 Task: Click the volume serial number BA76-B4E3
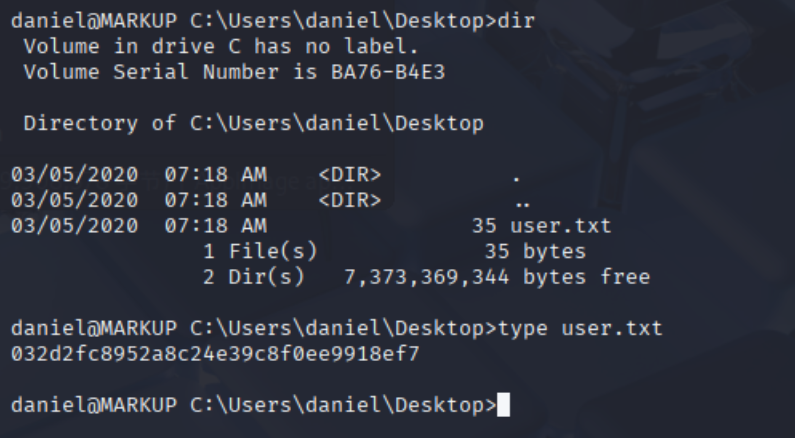pyautogui.click(x=388, y=72)
